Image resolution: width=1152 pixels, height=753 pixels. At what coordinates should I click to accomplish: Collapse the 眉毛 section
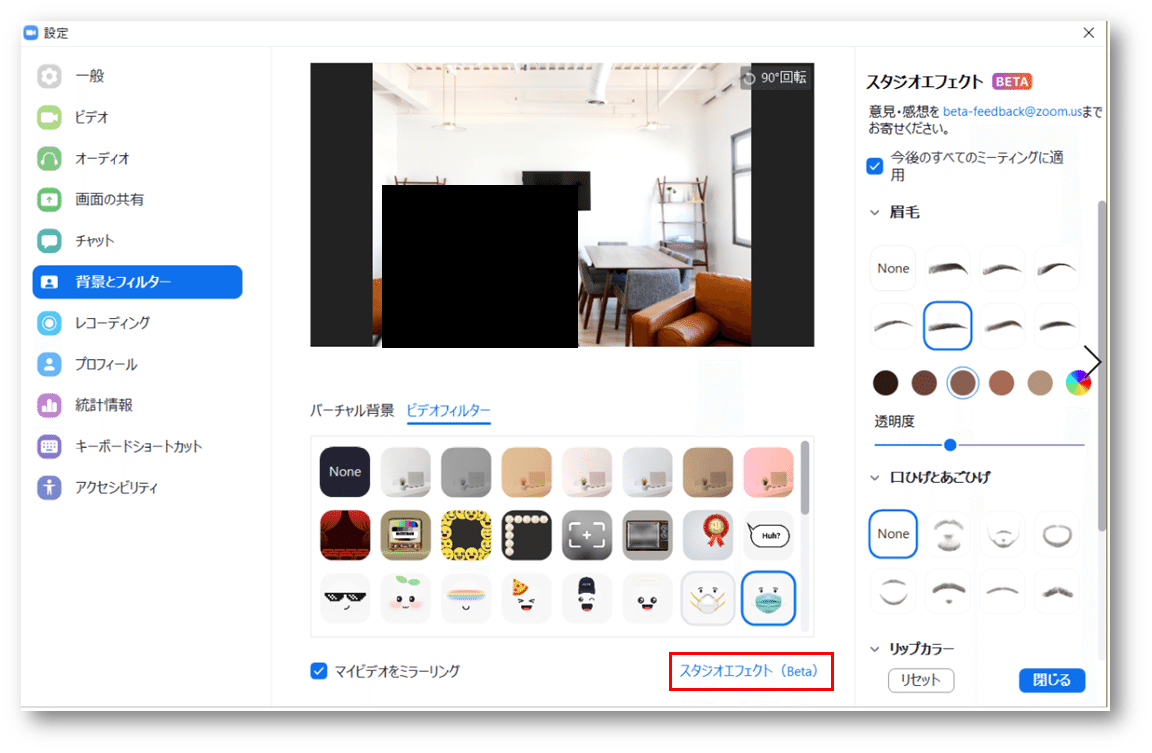(874, 212)
